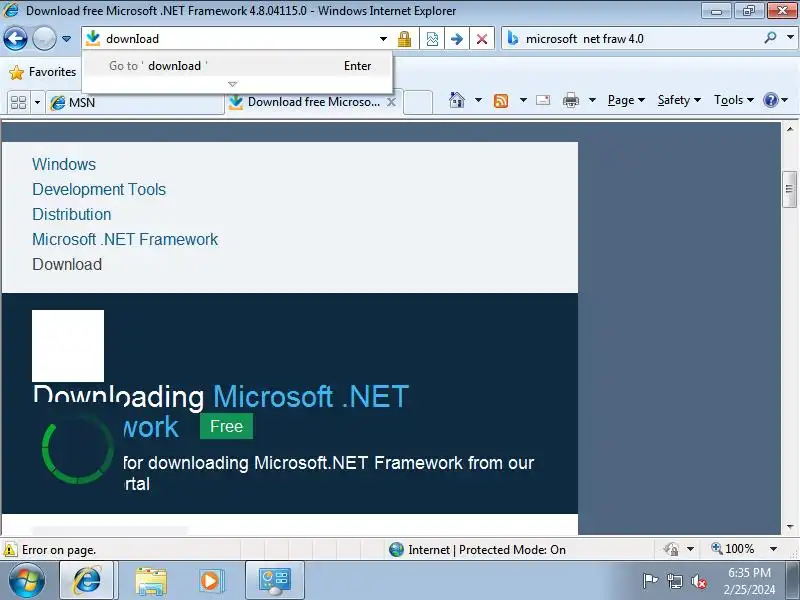Viewport: 800px width, 600px height.
Task: Open the Tools menu
Action: point(734,100)
